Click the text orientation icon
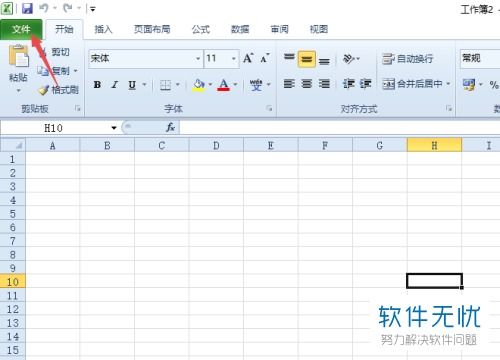 point(349,59)
